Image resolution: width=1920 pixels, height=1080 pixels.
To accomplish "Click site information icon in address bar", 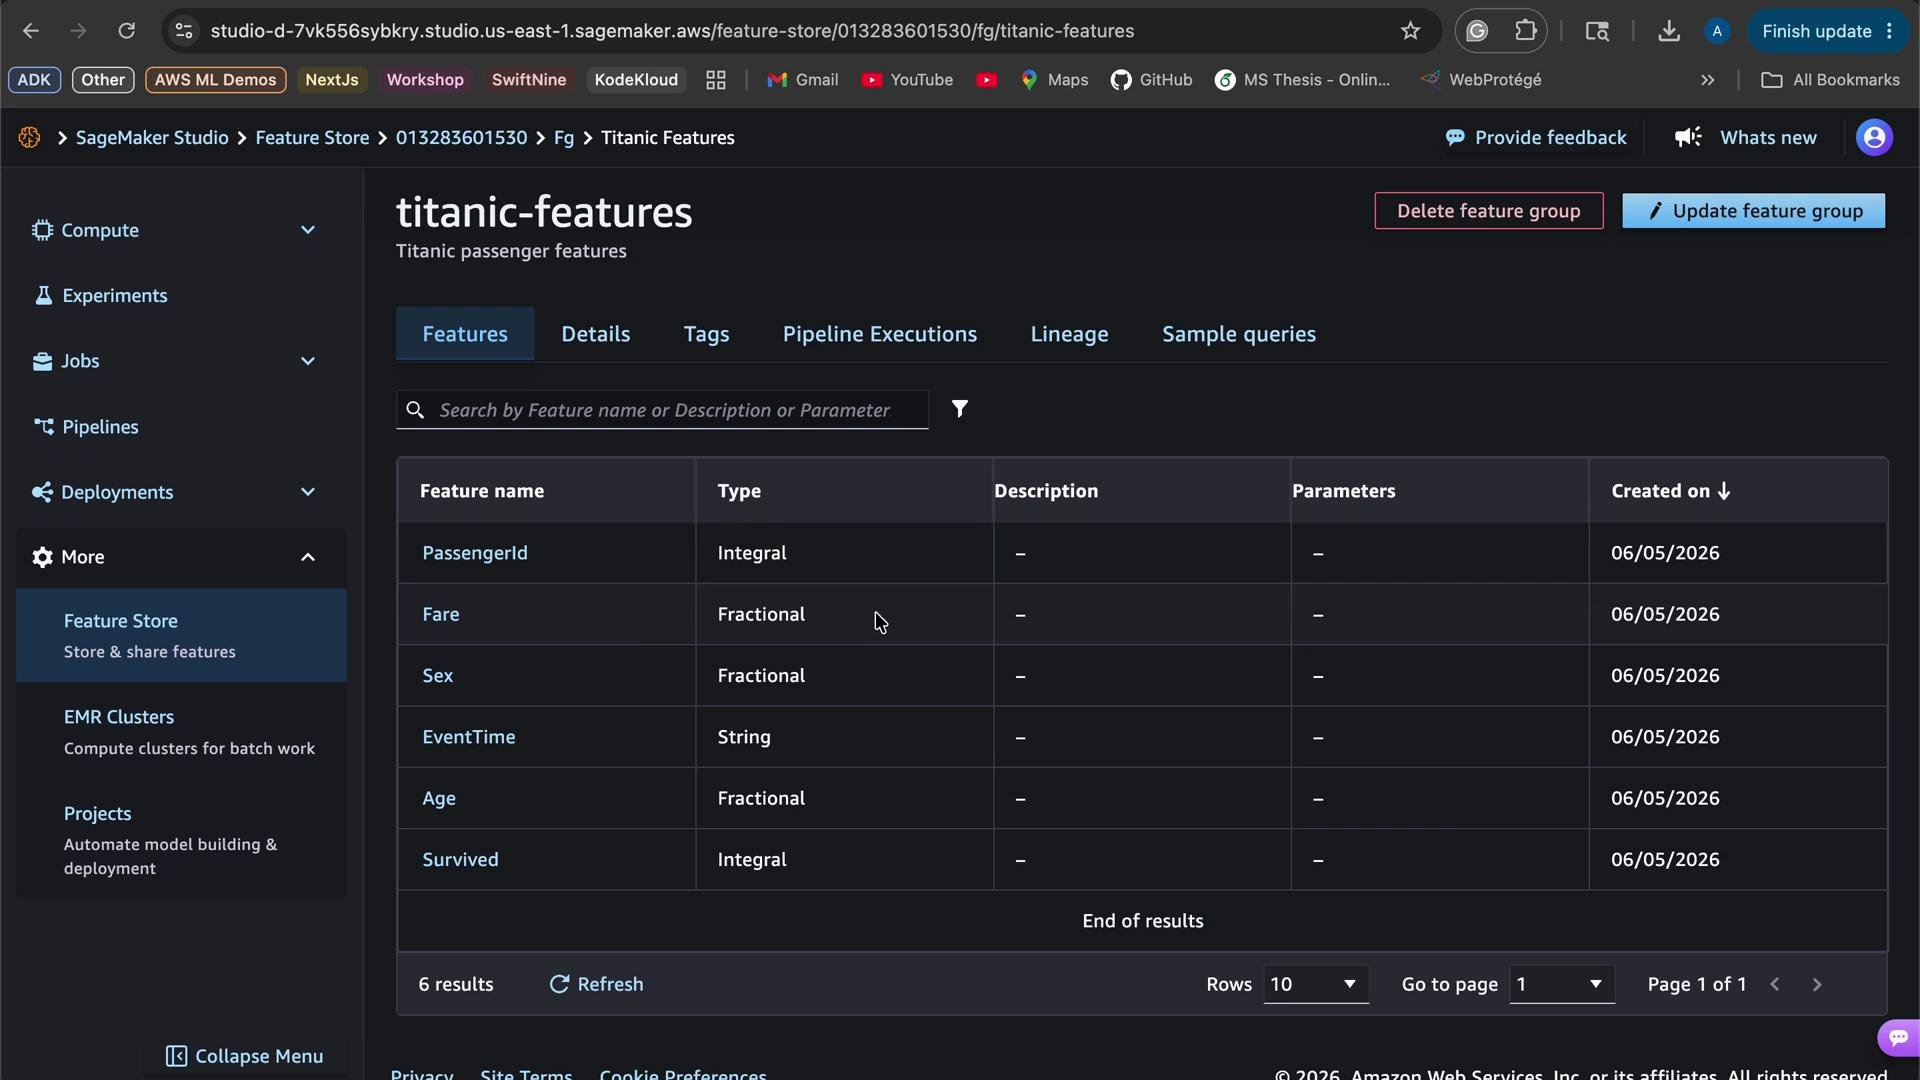I will coord(184,31).
